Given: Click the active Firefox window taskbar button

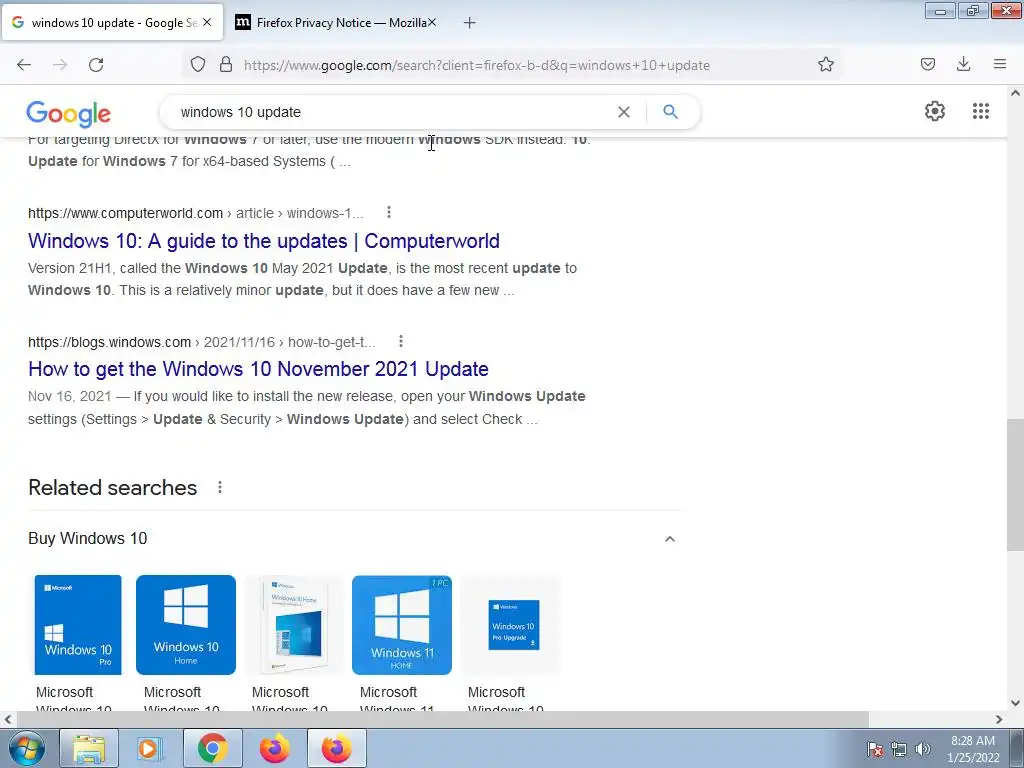Looking at the screenshot, I should click(336, 748).
